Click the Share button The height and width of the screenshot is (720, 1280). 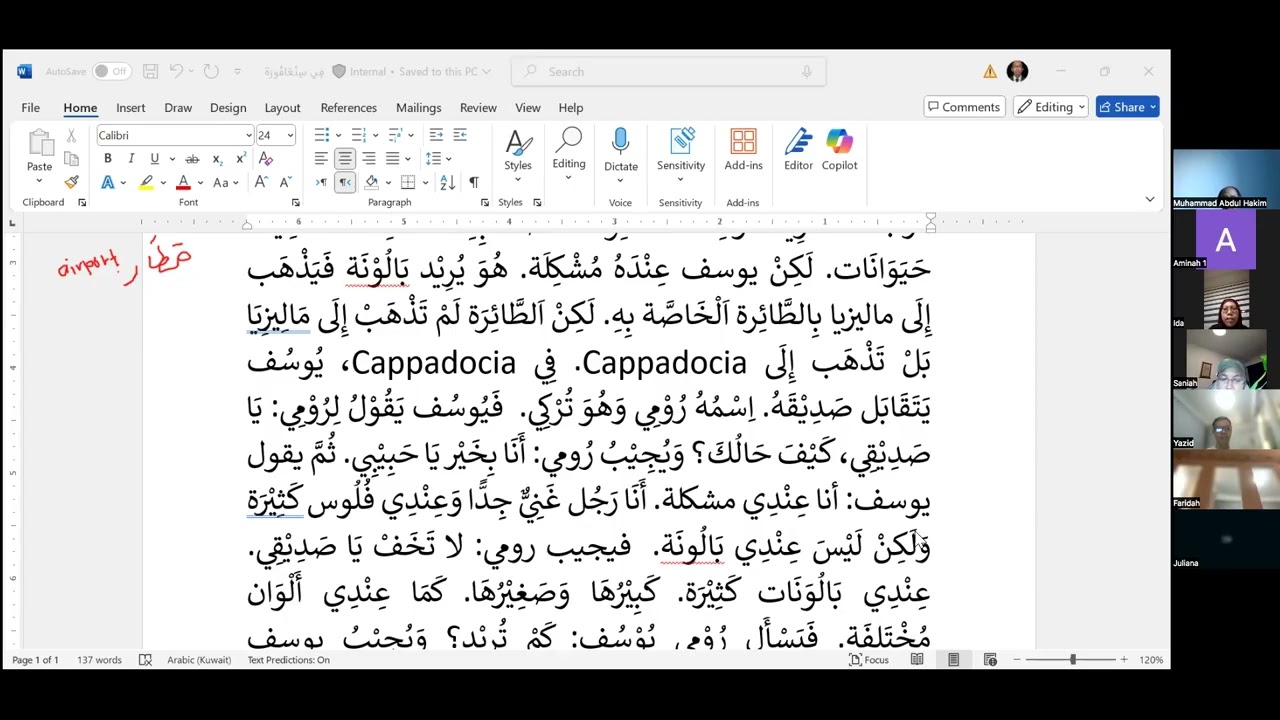click(x=1127, y=107)
